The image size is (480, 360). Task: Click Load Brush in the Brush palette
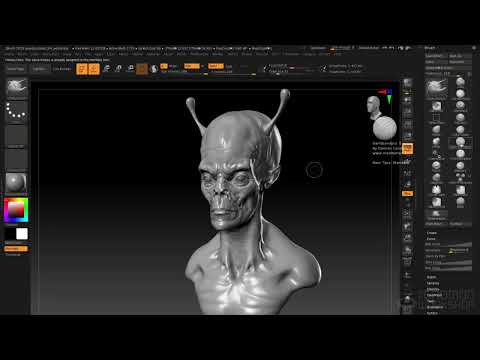click(x=436, y=56)
